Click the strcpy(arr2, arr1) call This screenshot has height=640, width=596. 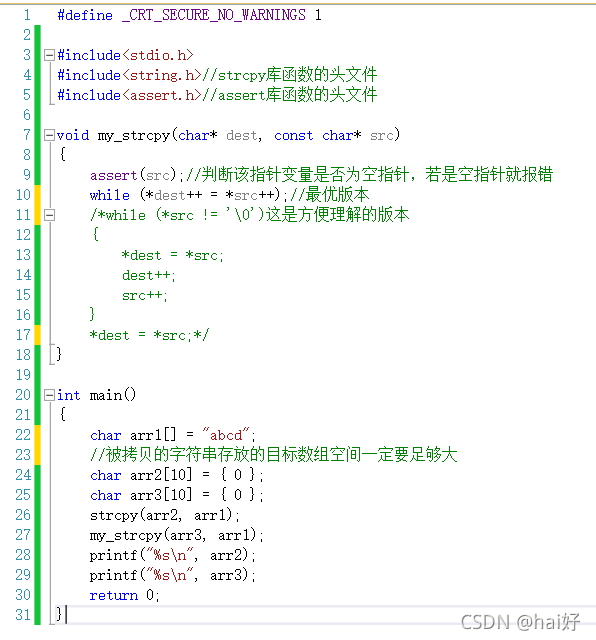(x=165, y=515)
